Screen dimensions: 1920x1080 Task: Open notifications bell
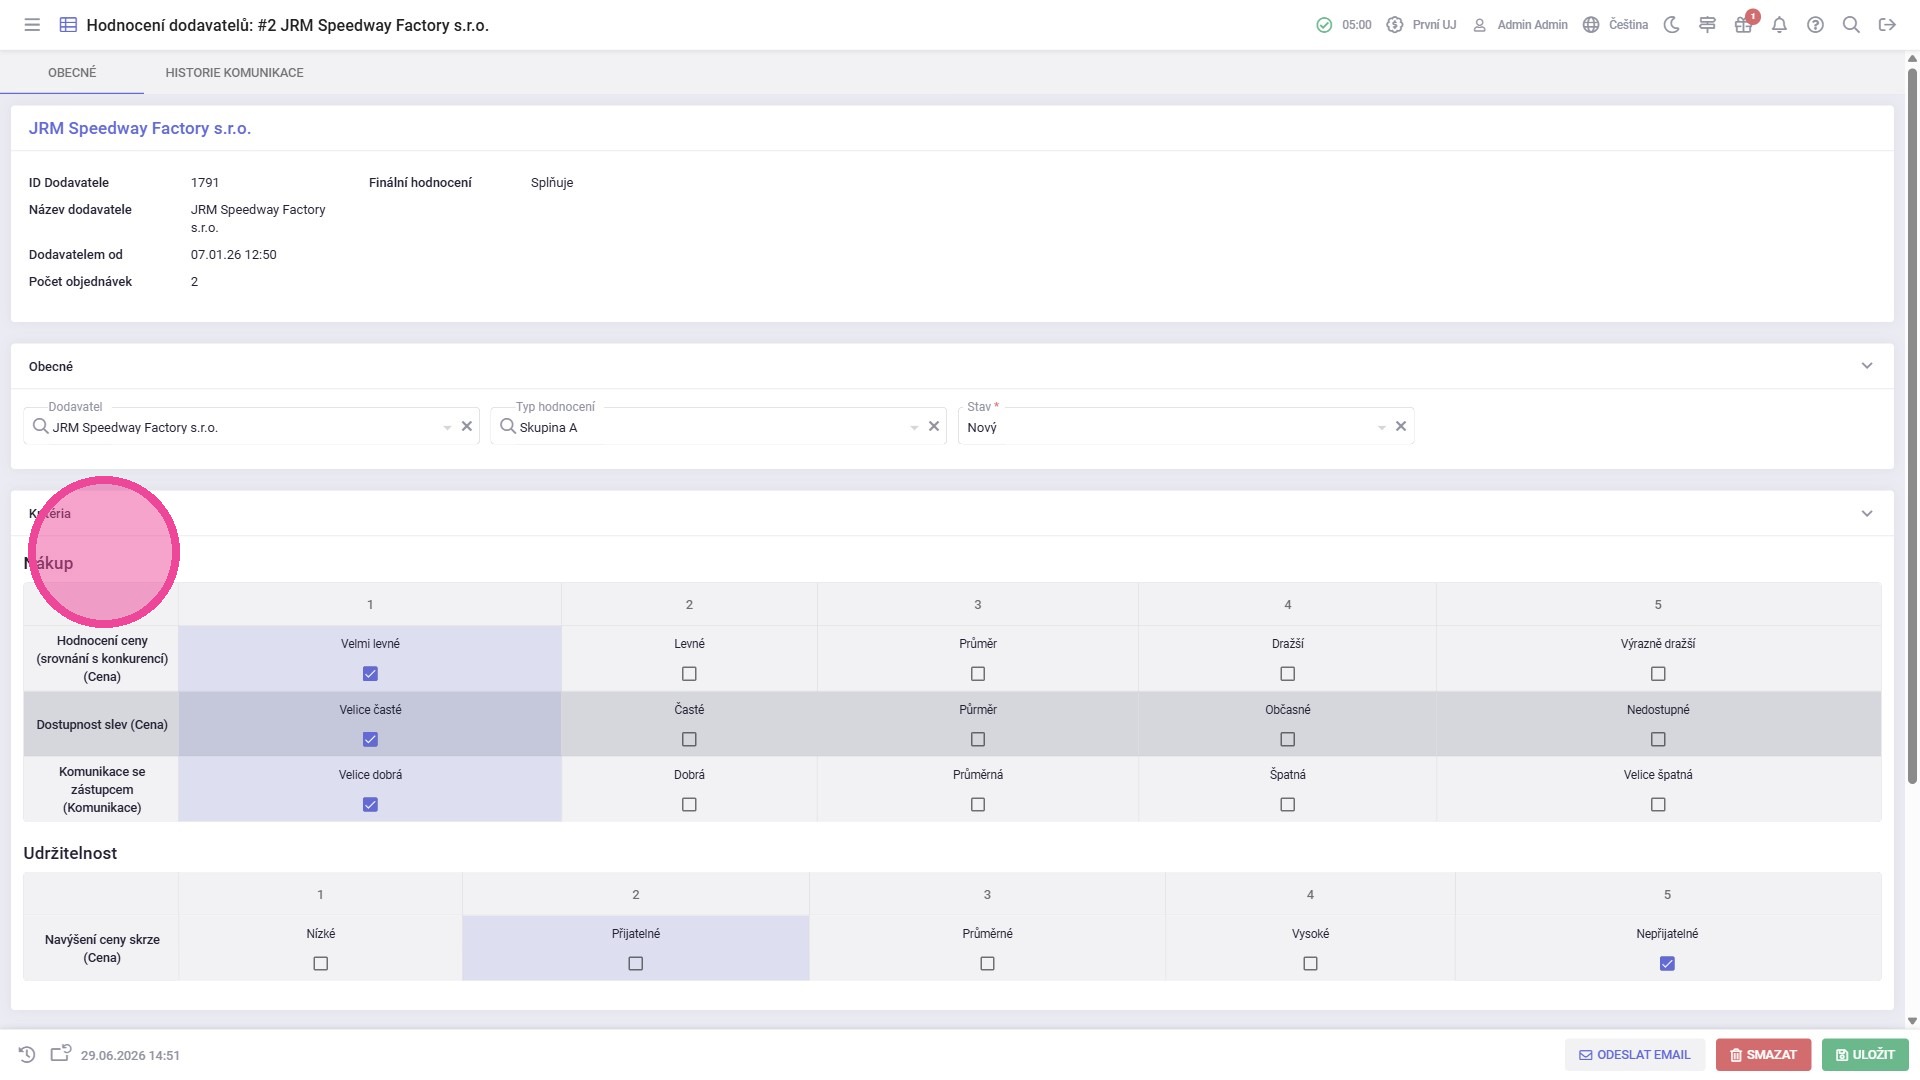tap(1779, 25)
